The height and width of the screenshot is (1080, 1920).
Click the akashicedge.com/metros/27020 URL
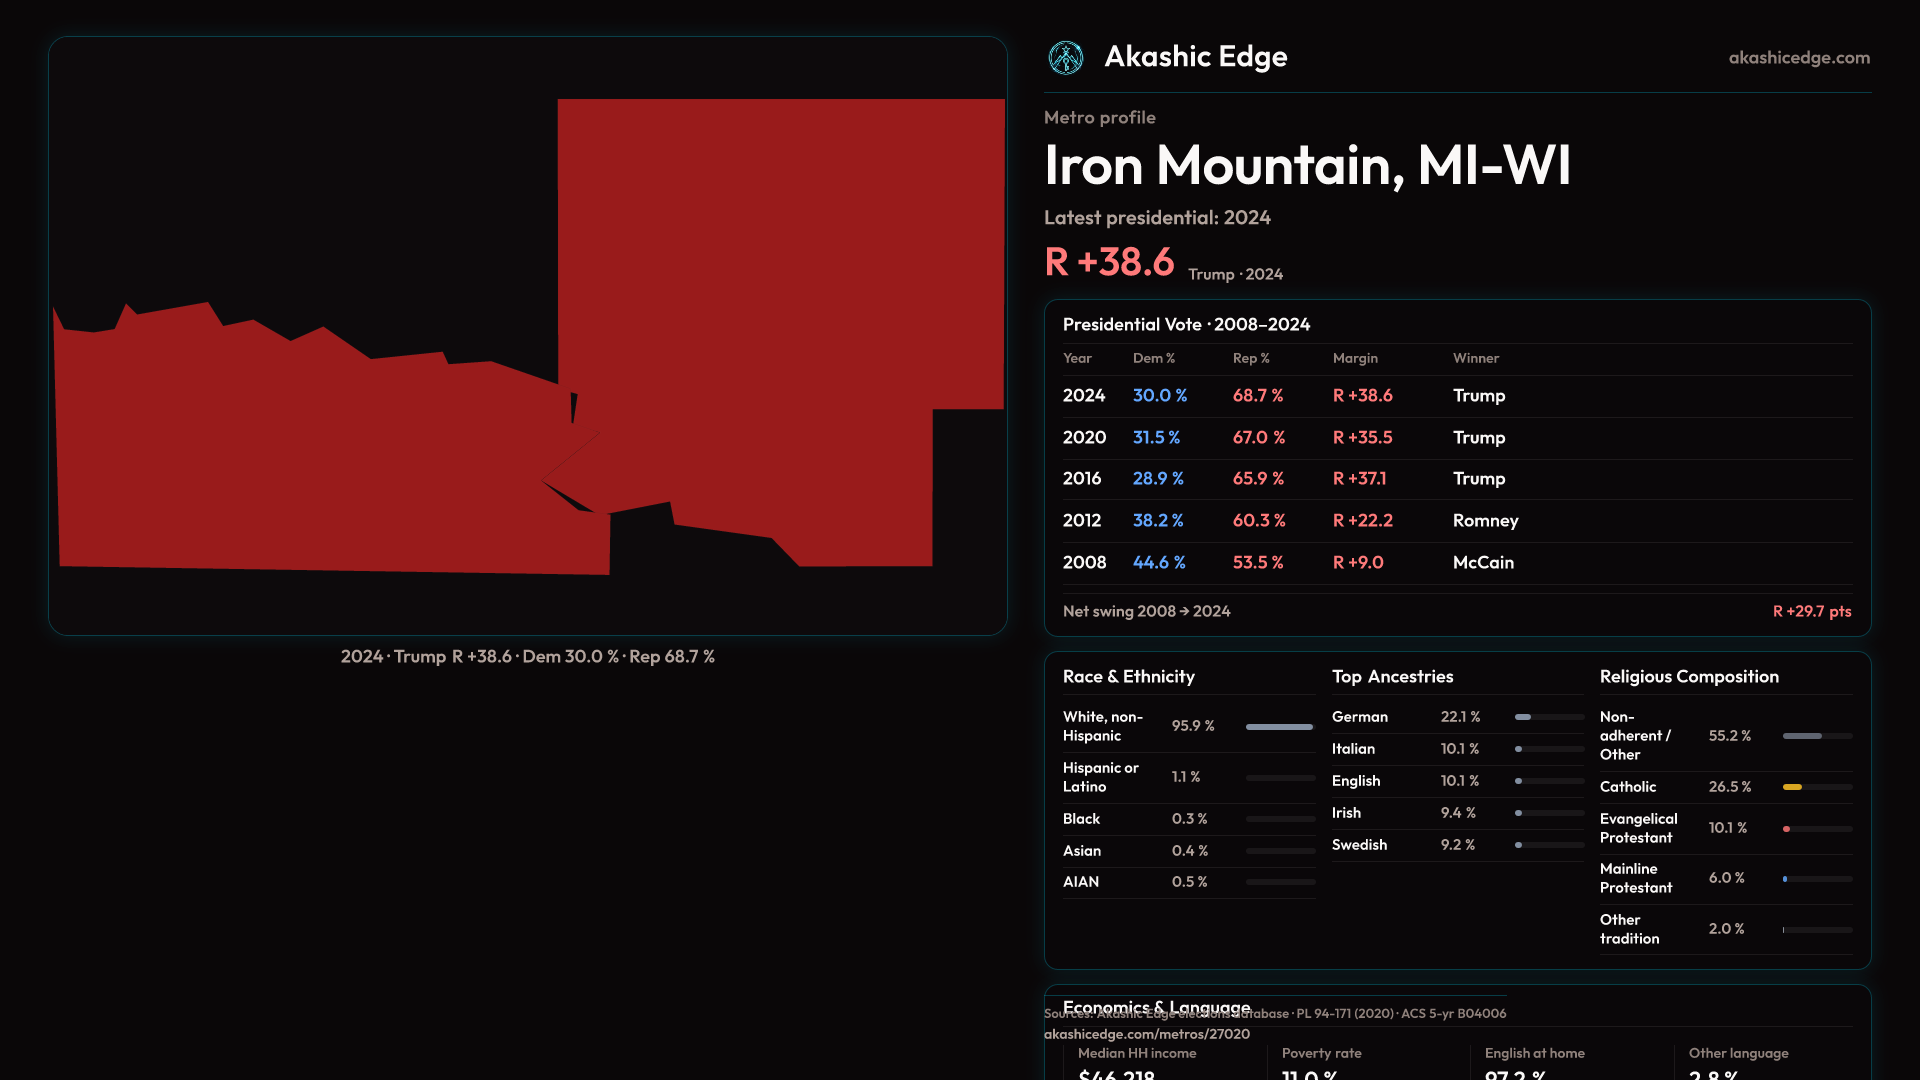[1146, 1034]
